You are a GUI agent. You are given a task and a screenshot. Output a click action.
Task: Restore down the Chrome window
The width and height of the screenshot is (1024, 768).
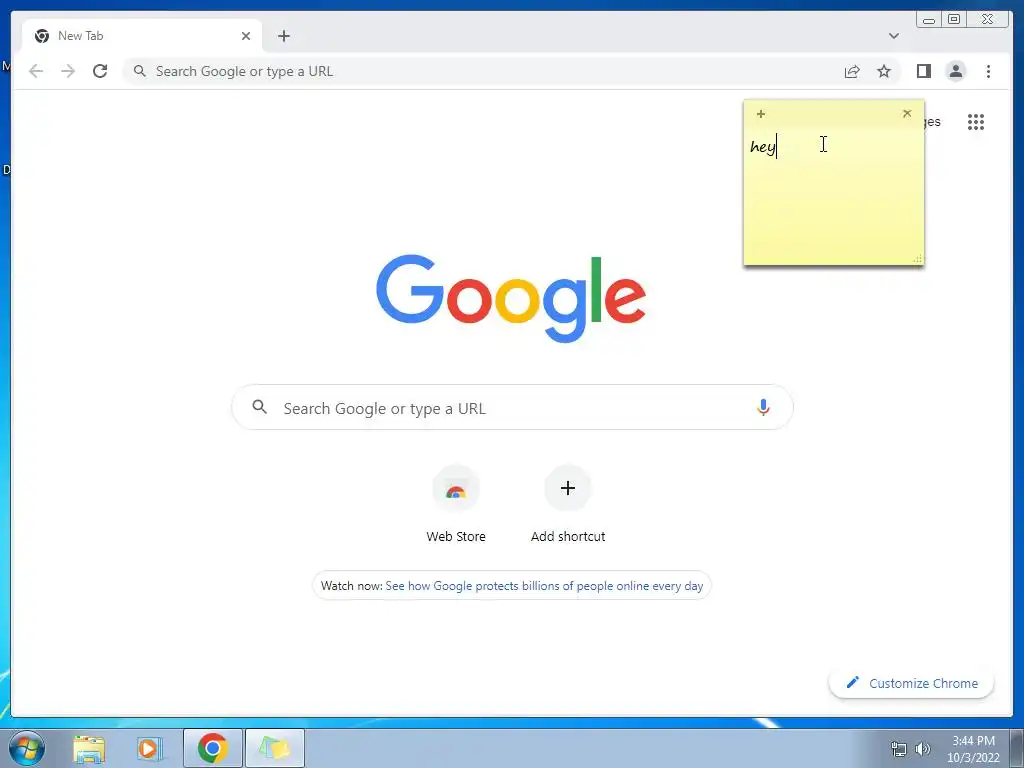(x=954, y=20)
